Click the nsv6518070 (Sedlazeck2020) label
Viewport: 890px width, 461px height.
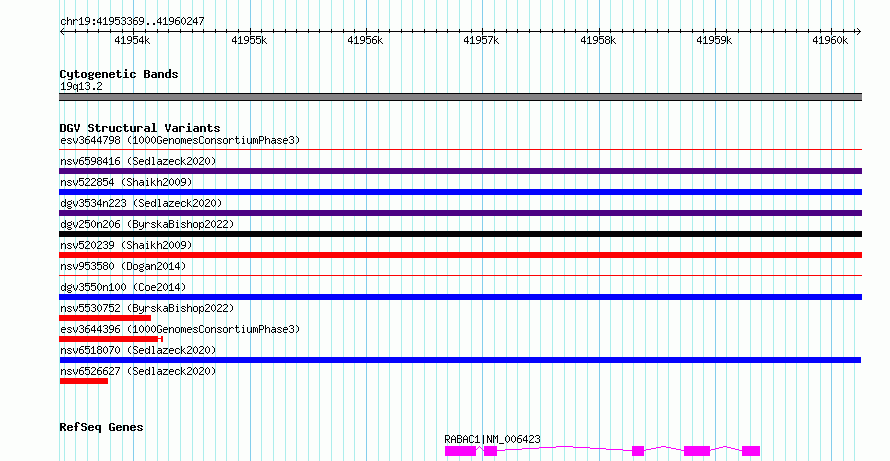point(138,350)
